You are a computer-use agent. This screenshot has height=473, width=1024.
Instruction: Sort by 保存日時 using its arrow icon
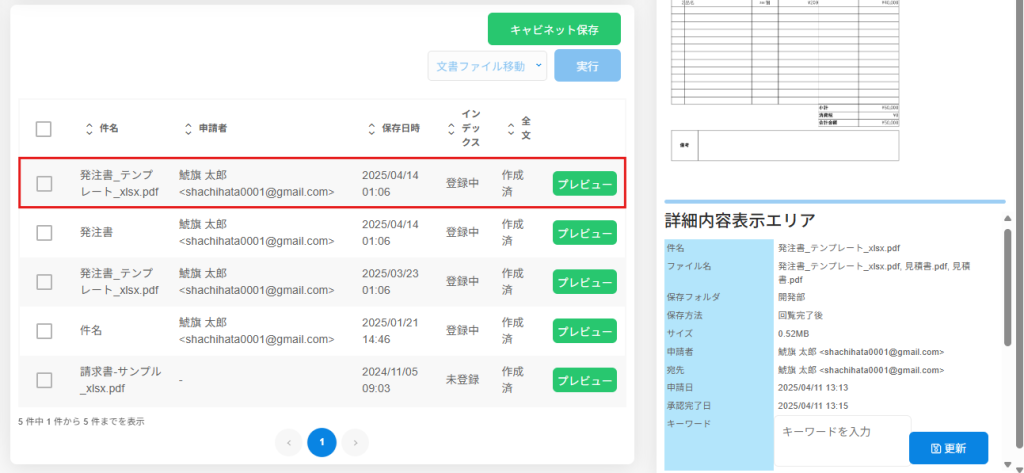(x=371, y=129)
